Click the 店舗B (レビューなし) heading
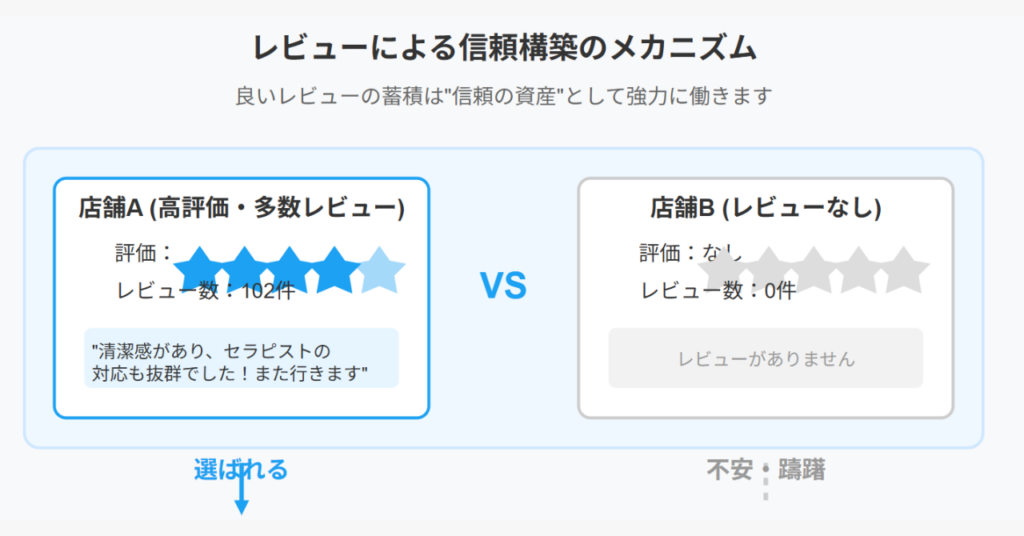The width and height of the screenshot is (1024, 536). click(x=766, y=208)
